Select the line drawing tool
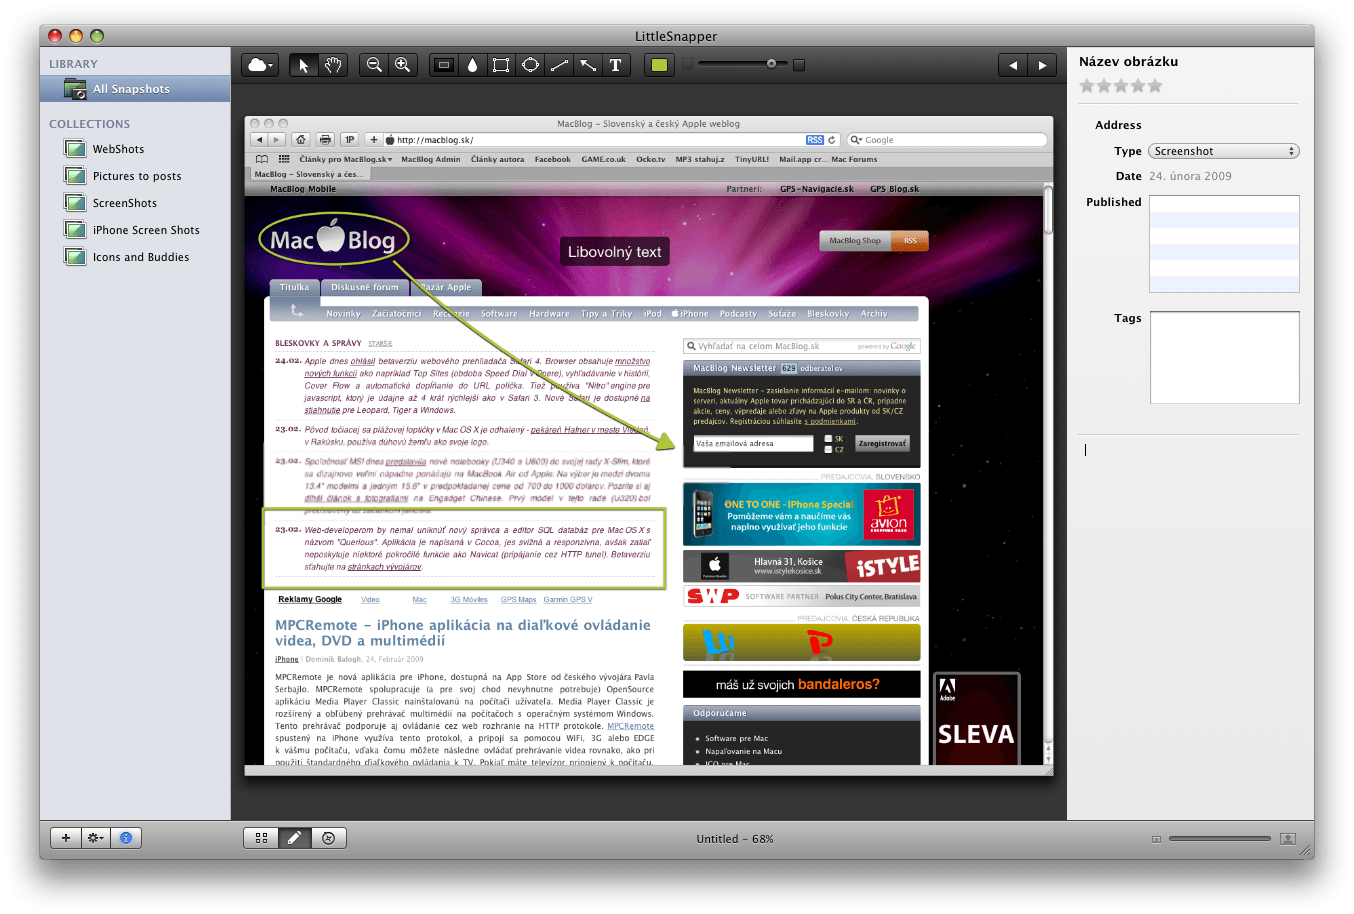 pyautogui.click(x=559, y=65)
